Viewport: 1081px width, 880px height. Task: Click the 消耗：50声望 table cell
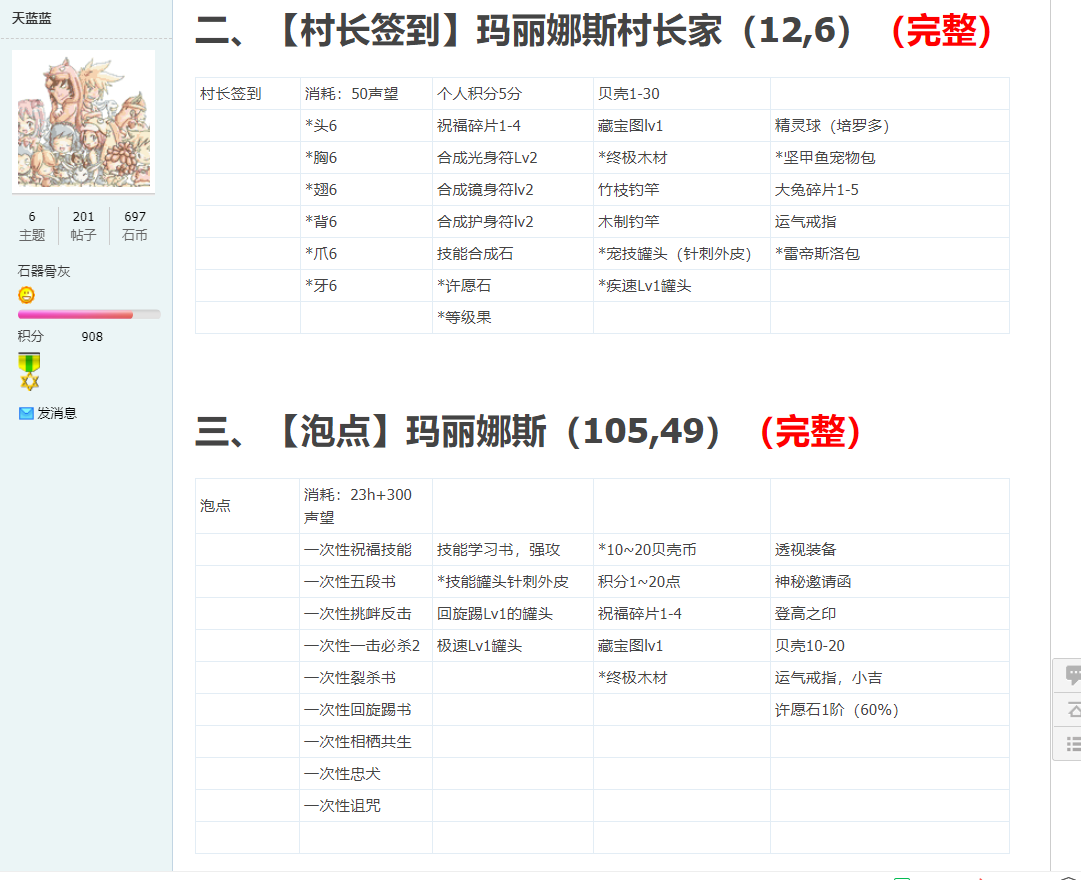tap(352, 94)
